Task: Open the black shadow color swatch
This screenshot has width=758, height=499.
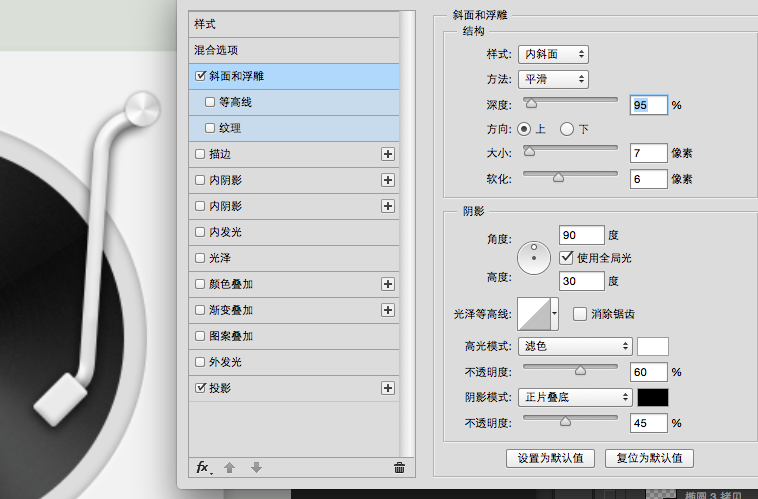Action: [653, 397]
